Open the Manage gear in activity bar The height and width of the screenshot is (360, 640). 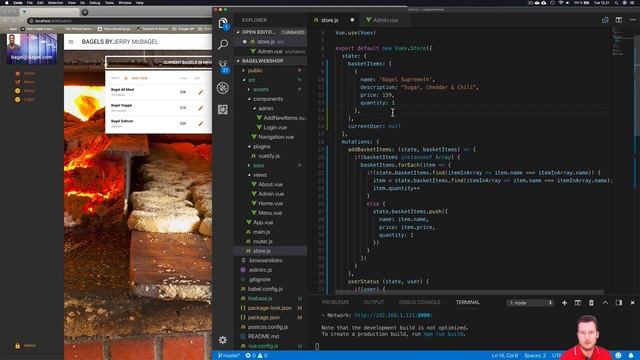tap(223, 340)
